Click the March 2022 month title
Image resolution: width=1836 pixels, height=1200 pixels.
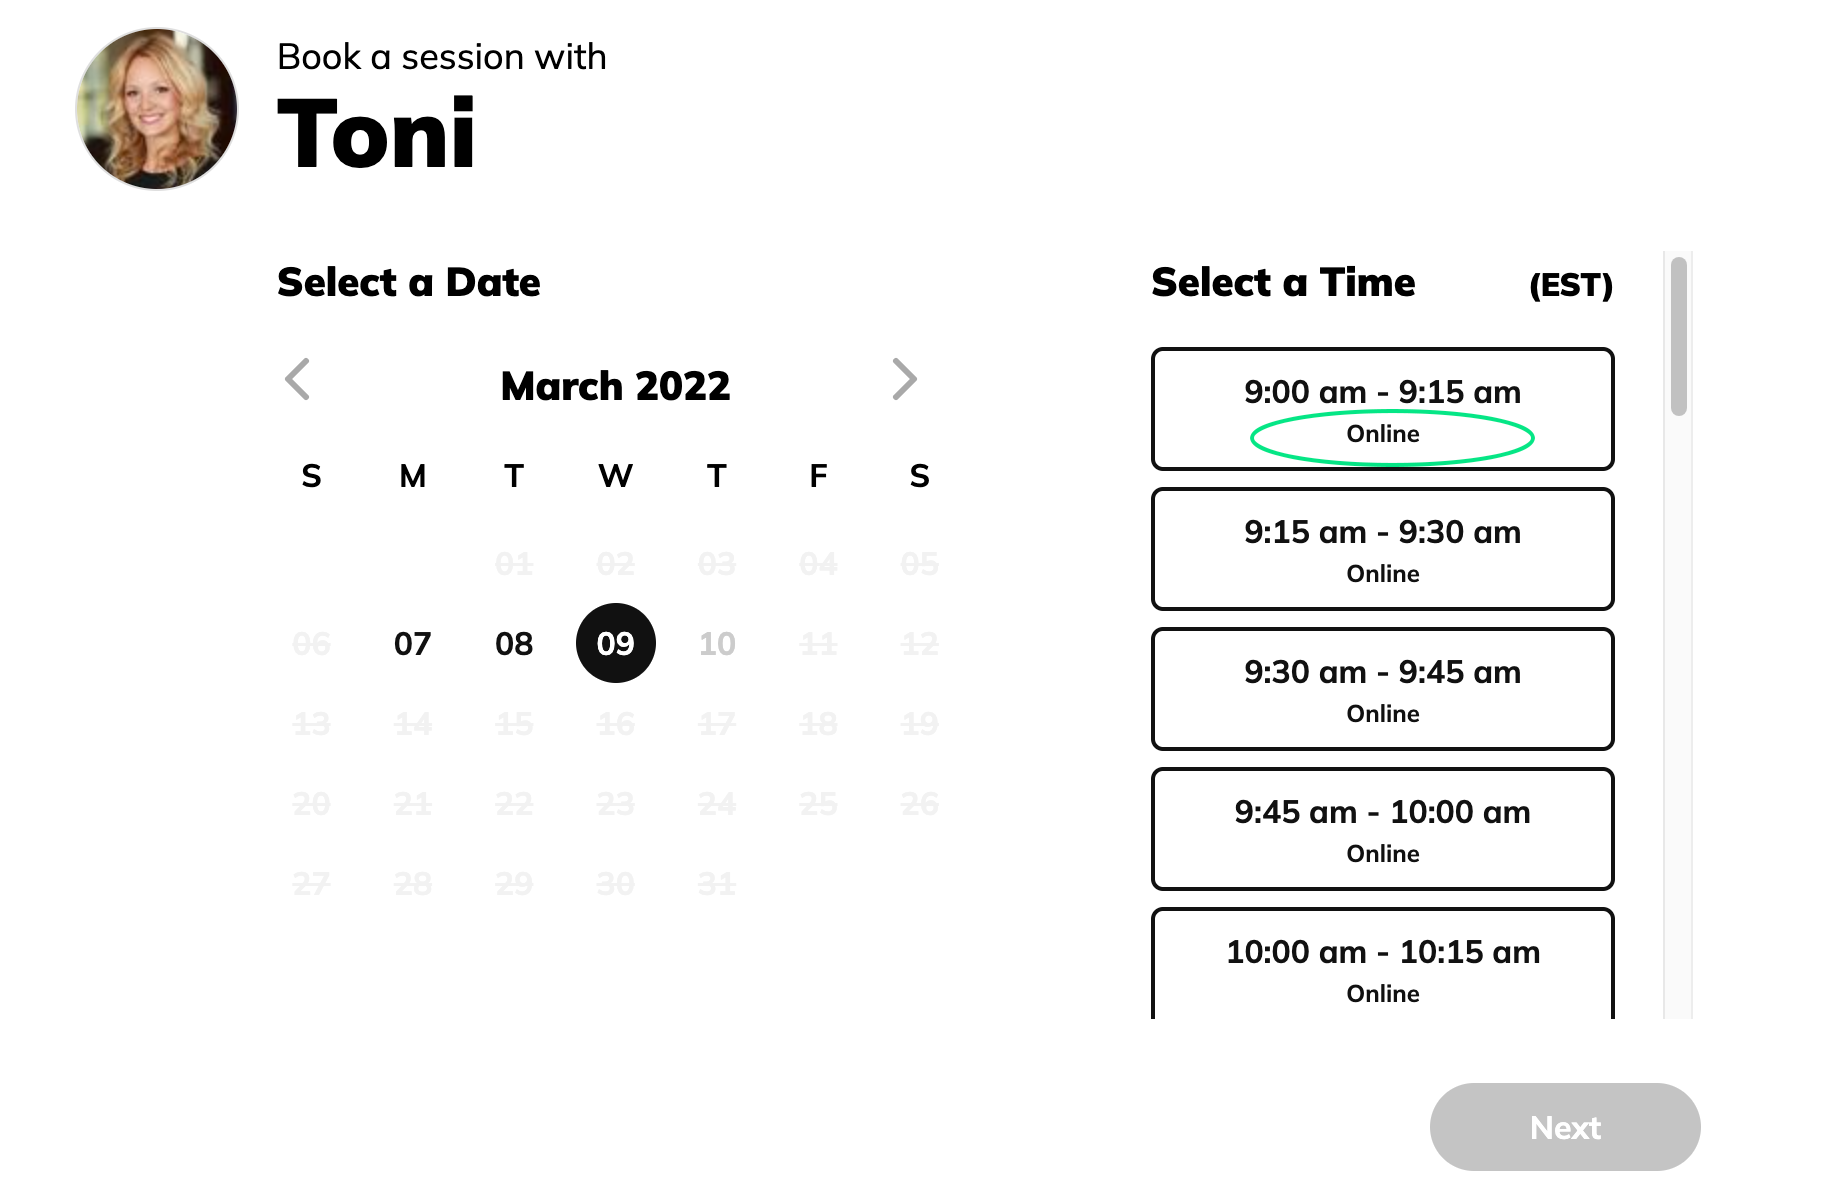click(x=615, y=386)
